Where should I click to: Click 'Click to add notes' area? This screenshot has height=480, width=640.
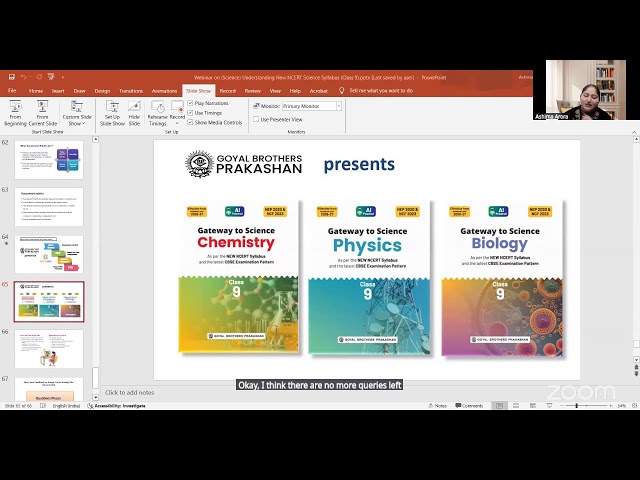click(x=129, y=392)
